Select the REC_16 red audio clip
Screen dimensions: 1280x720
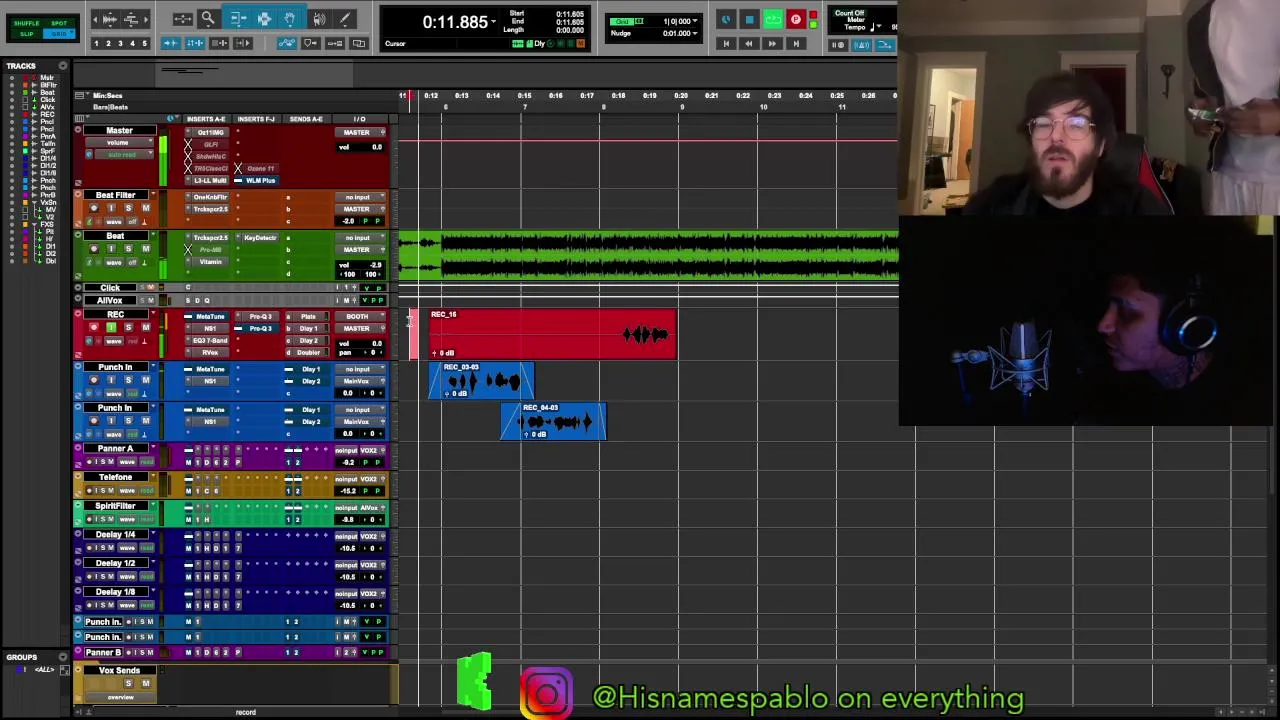point(553,334)
